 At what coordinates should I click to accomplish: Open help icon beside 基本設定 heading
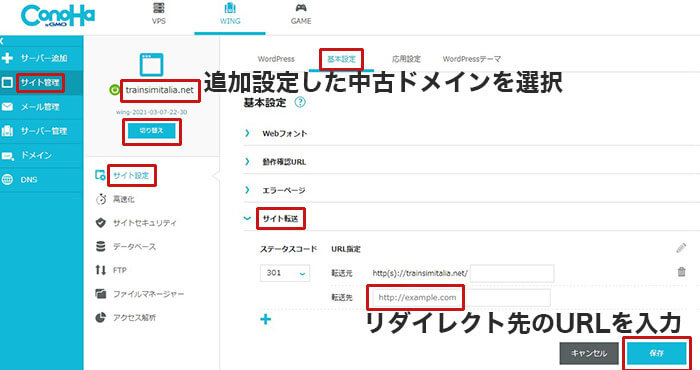[x=300, y=102]
